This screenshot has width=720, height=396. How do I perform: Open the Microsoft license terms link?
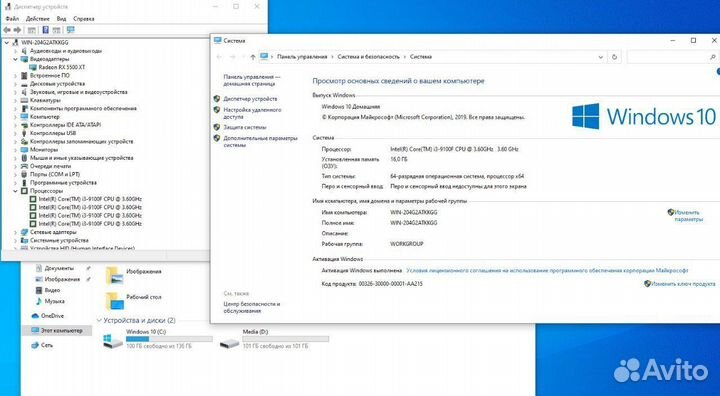click(547, 271)
